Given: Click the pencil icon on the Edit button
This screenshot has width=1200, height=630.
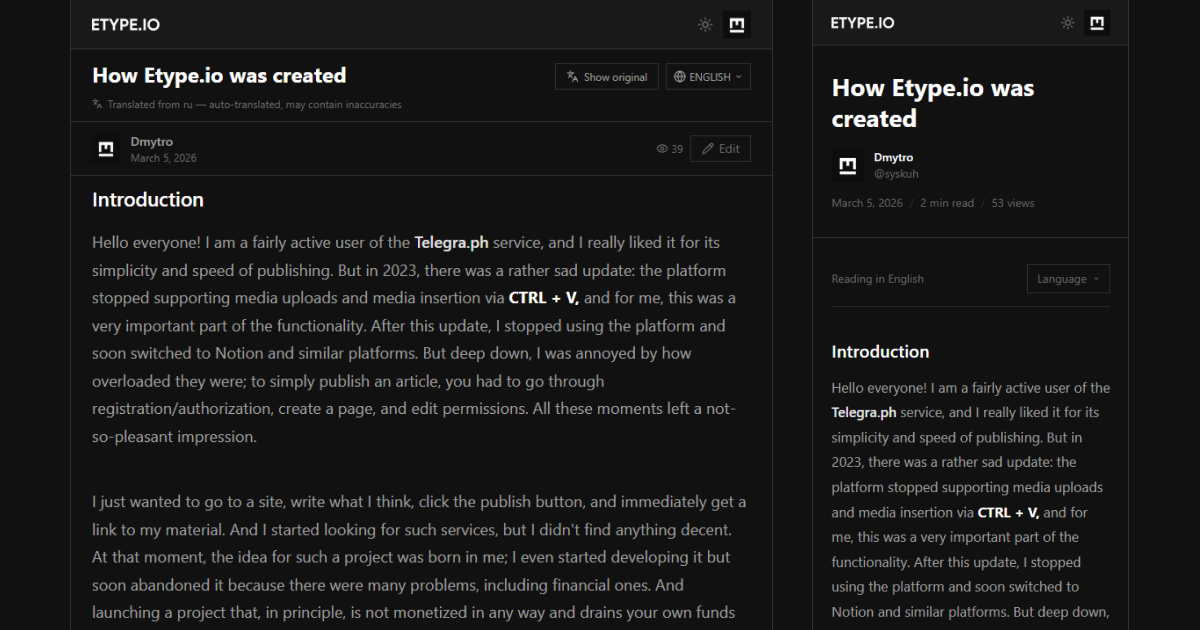Looking at the screenshot, I should pos(706,148).
